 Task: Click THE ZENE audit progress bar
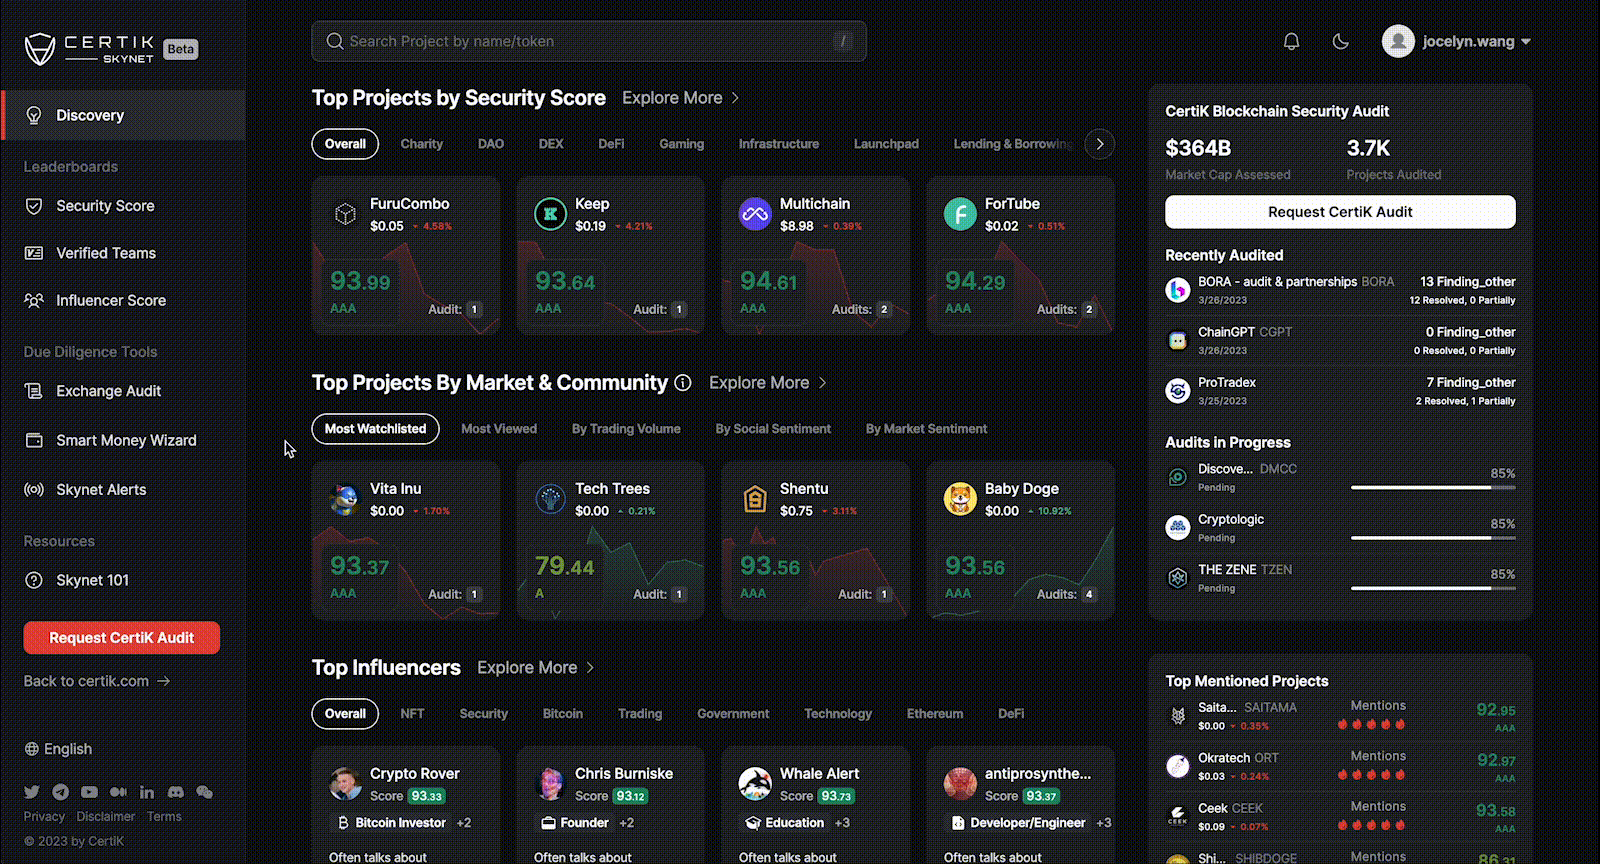1433,588
